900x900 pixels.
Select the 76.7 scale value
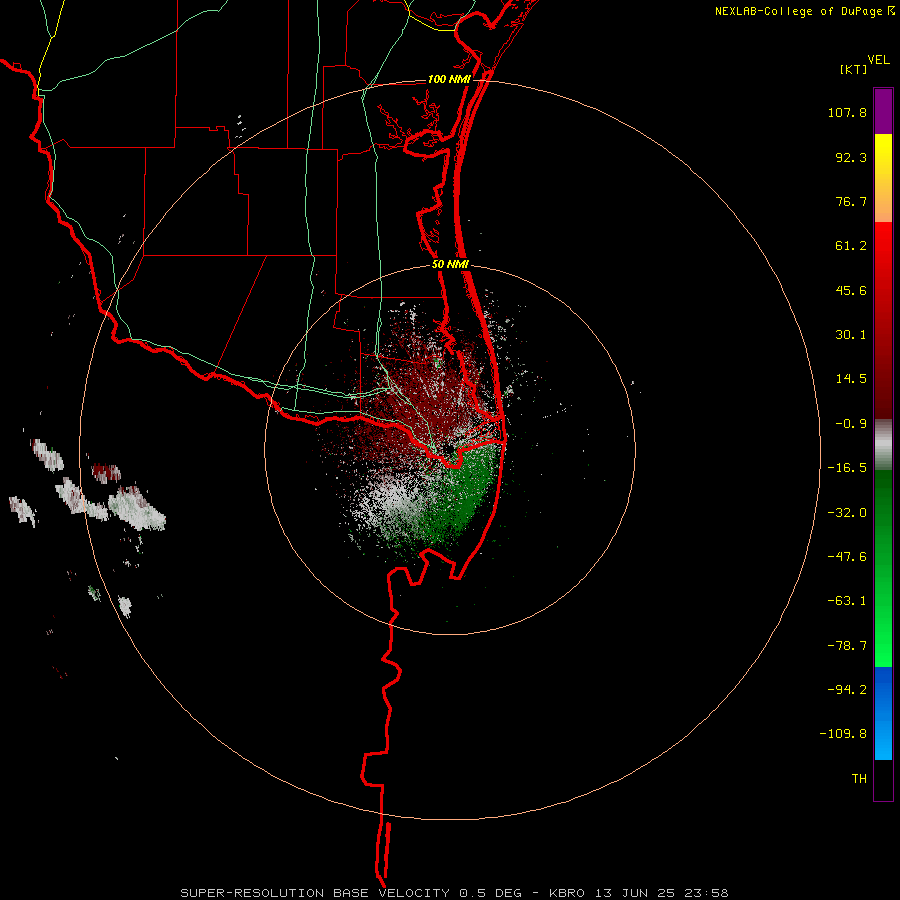pyautogui.click(x=851, y=201)
